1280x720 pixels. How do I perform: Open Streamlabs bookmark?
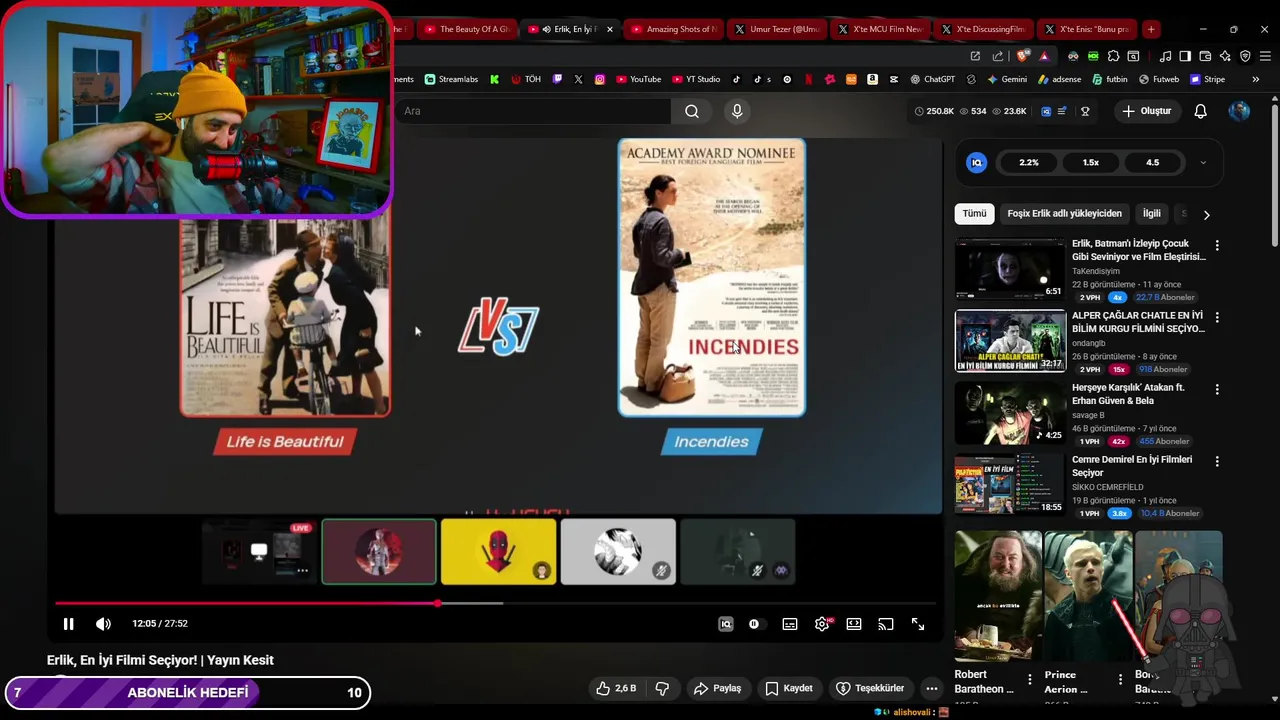pos(451,79)
